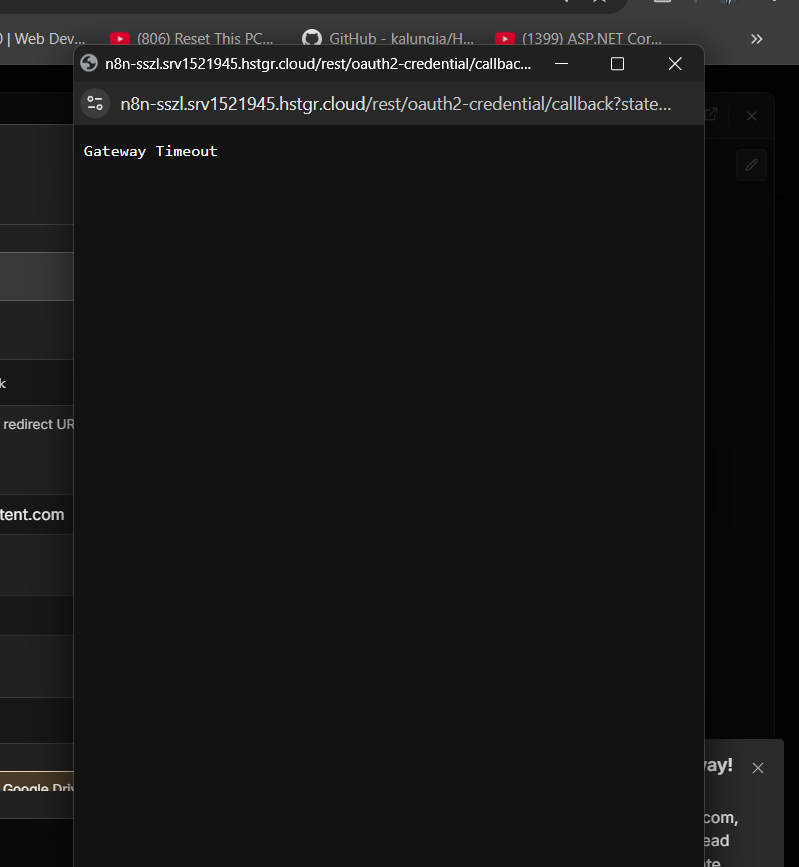Open external link icon in background dialog

(712, 115)
